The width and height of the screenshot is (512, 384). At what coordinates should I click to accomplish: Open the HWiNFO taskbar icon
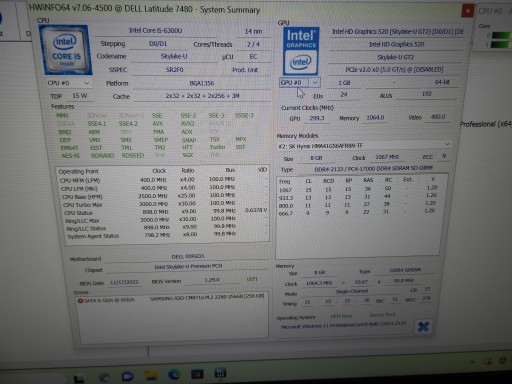click(x=220, y=373)
